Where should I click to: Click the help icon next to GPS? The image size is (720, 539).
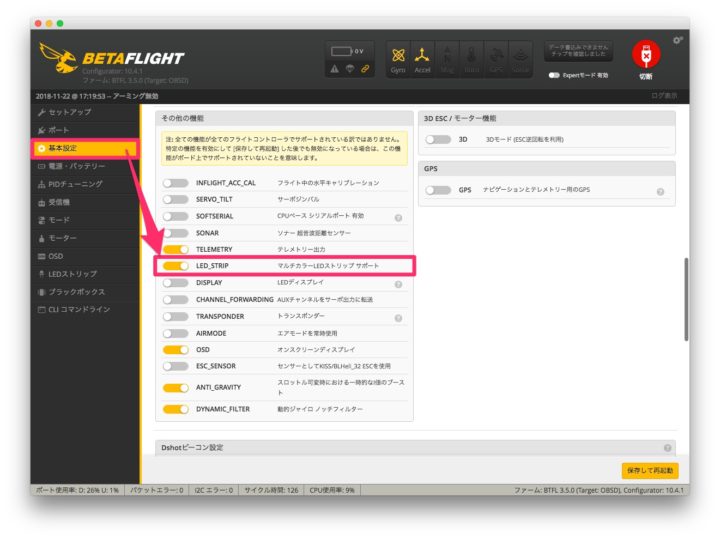tap(660, 190)
